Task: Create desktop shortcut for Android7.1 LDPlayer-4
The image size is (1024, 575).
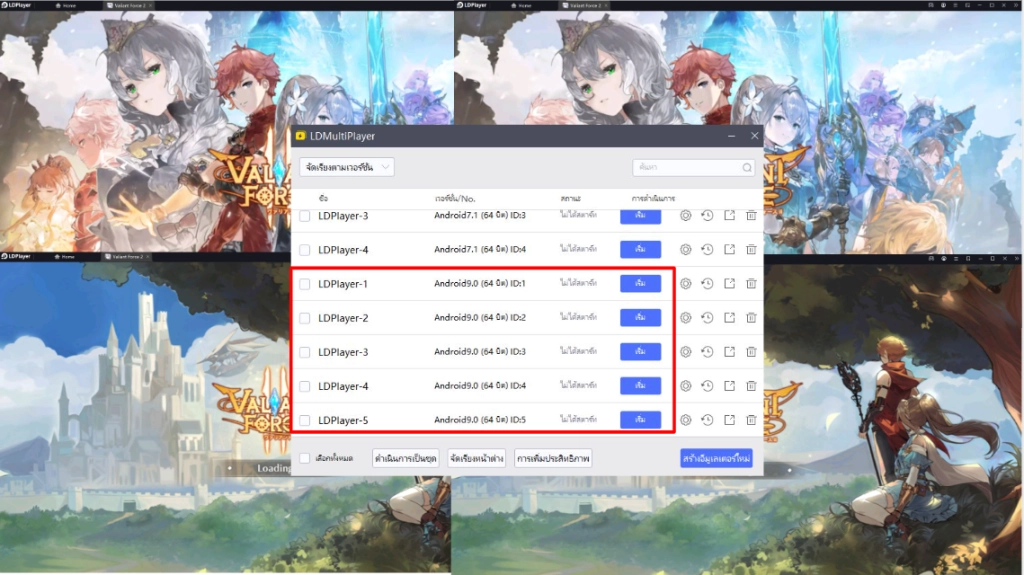Action: coord(729,249)
